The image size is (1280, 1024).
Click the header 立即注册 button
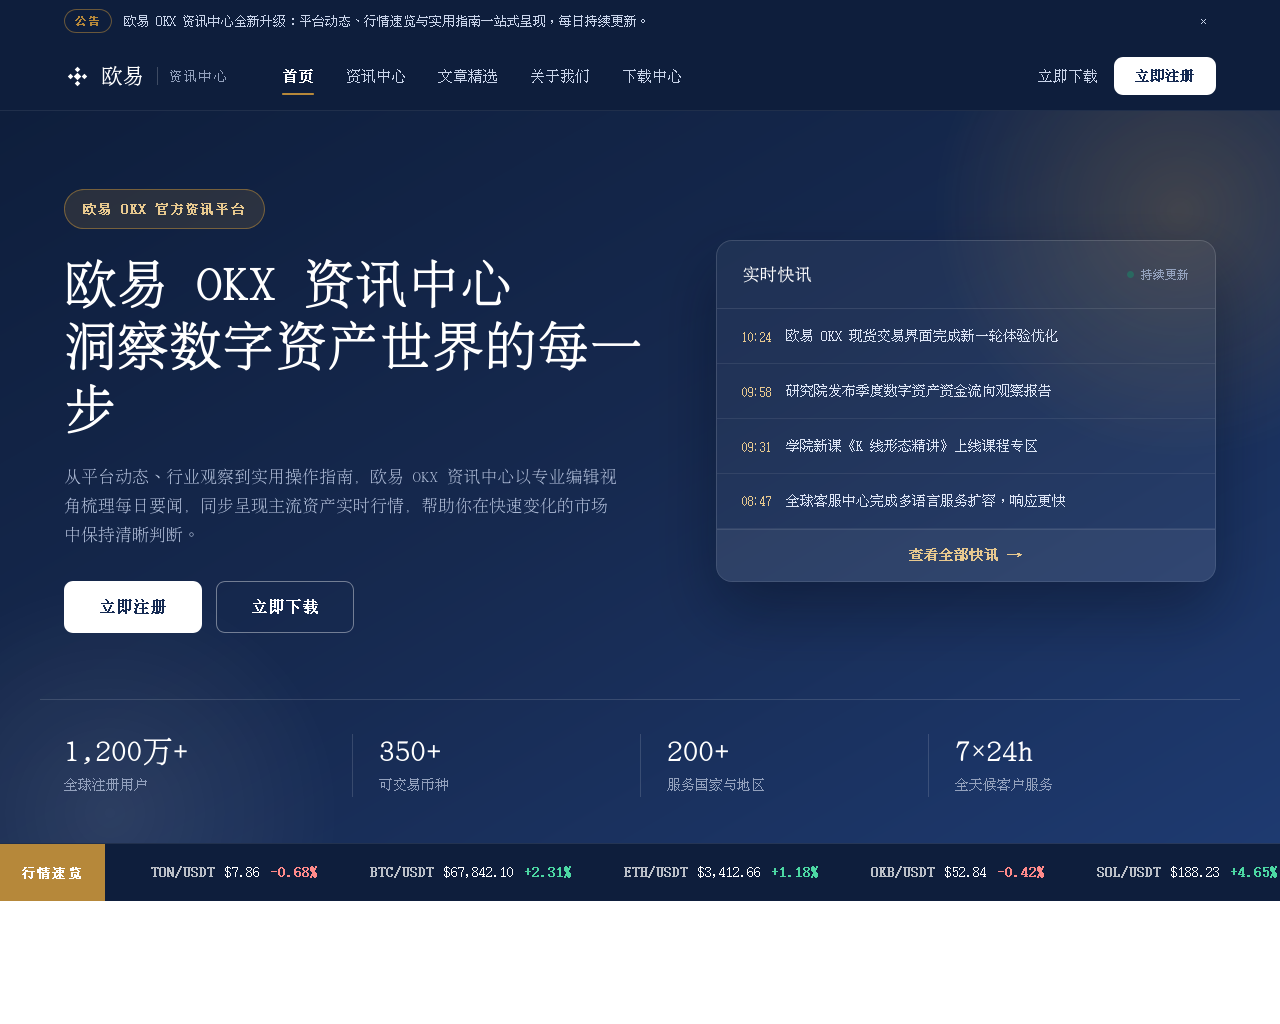(1165, 76)
